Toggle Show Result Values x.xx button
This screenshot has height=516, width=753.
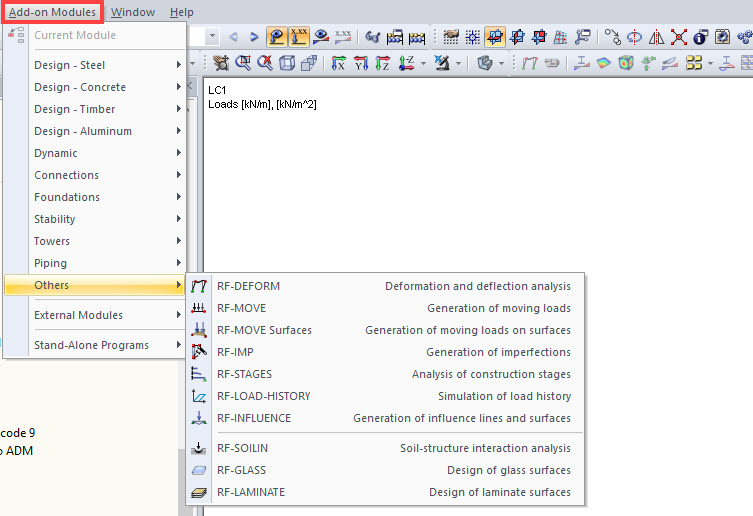(343, 37)
